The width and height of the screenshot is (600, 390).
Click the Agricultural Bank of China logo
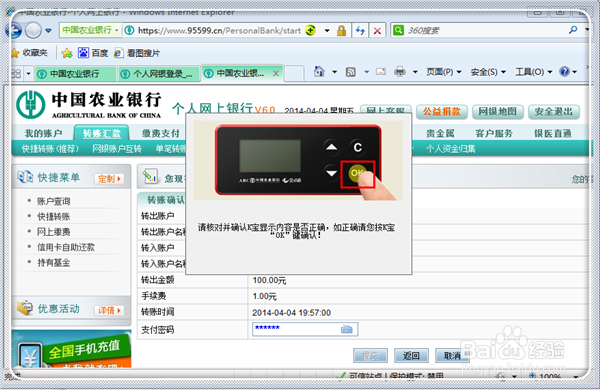click(x=89, y=104)
